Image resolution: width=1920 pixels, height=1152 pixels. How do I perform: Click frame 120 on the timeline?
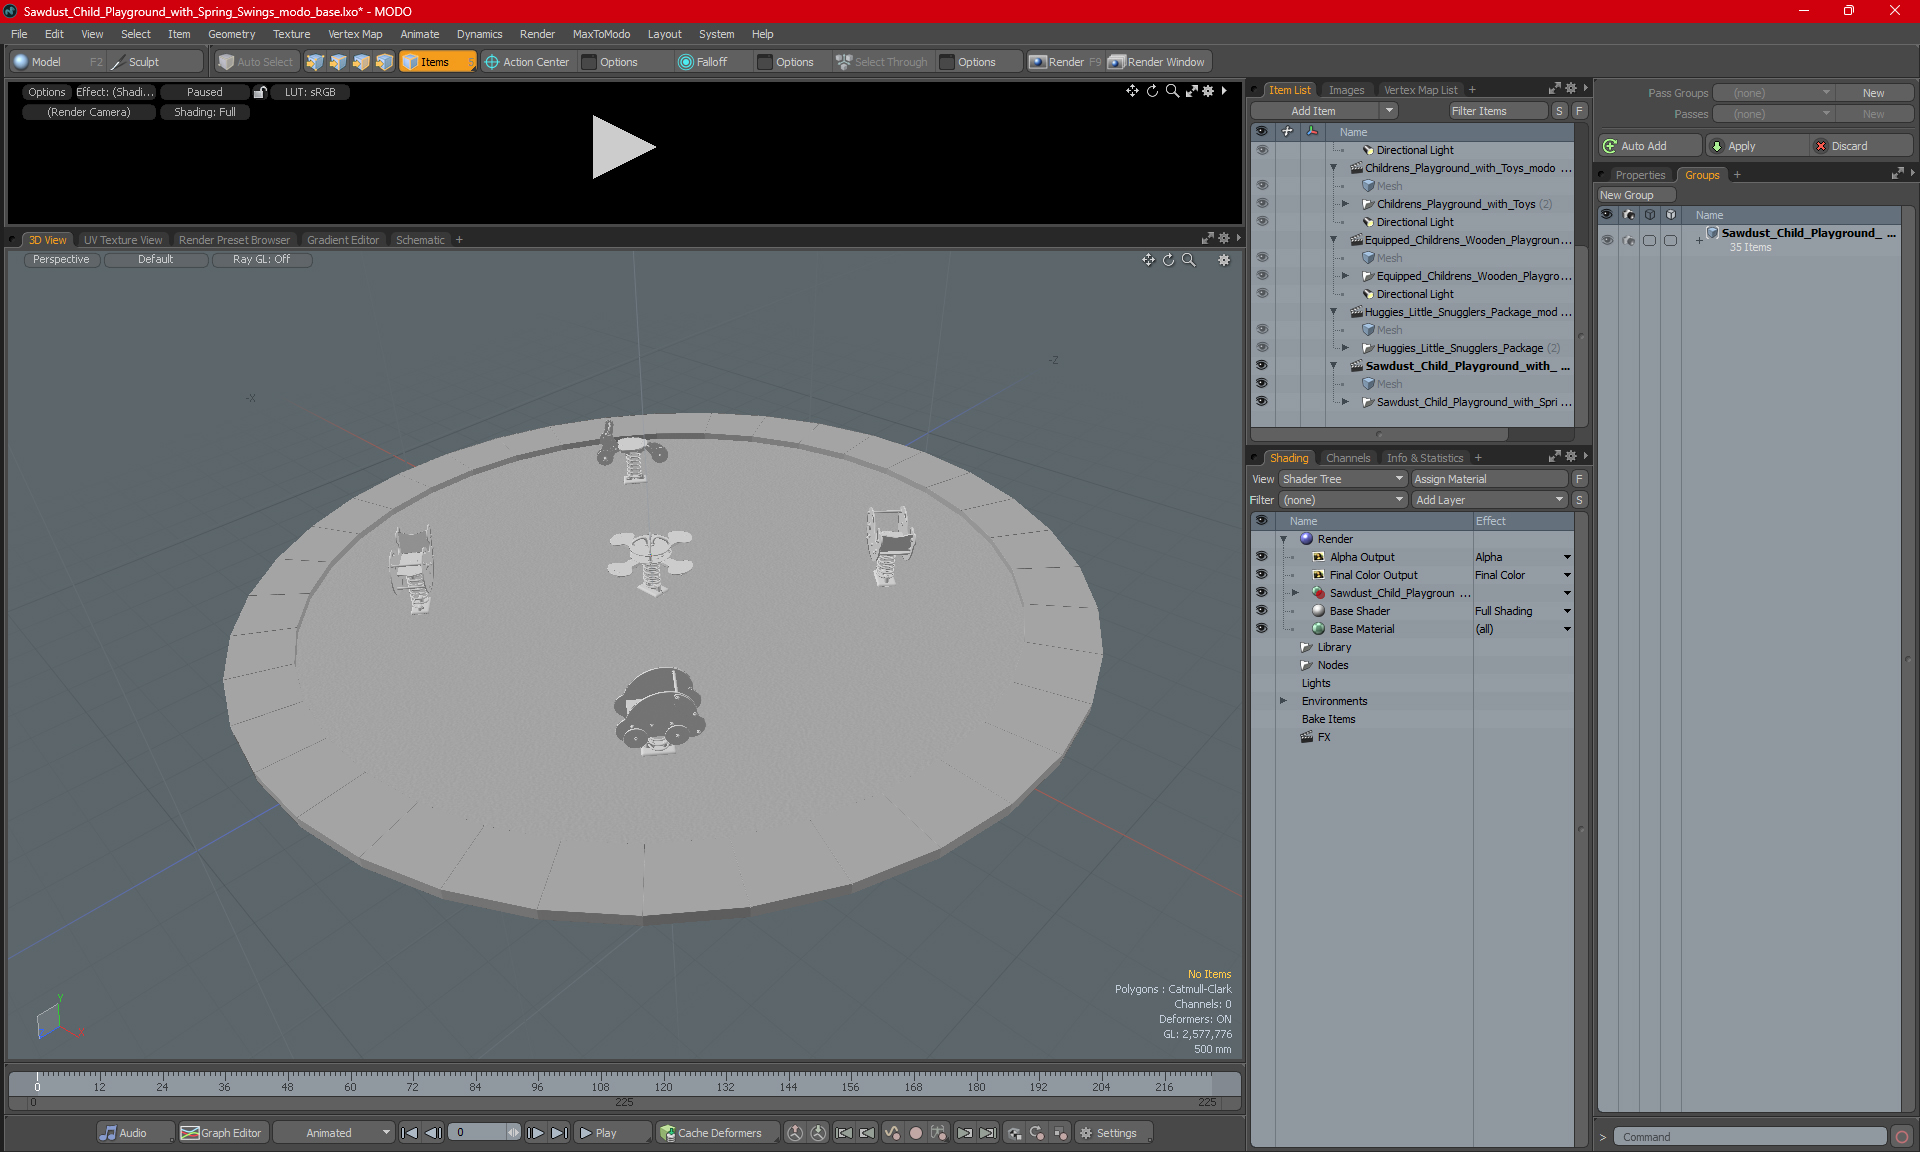coord(663,1084)
